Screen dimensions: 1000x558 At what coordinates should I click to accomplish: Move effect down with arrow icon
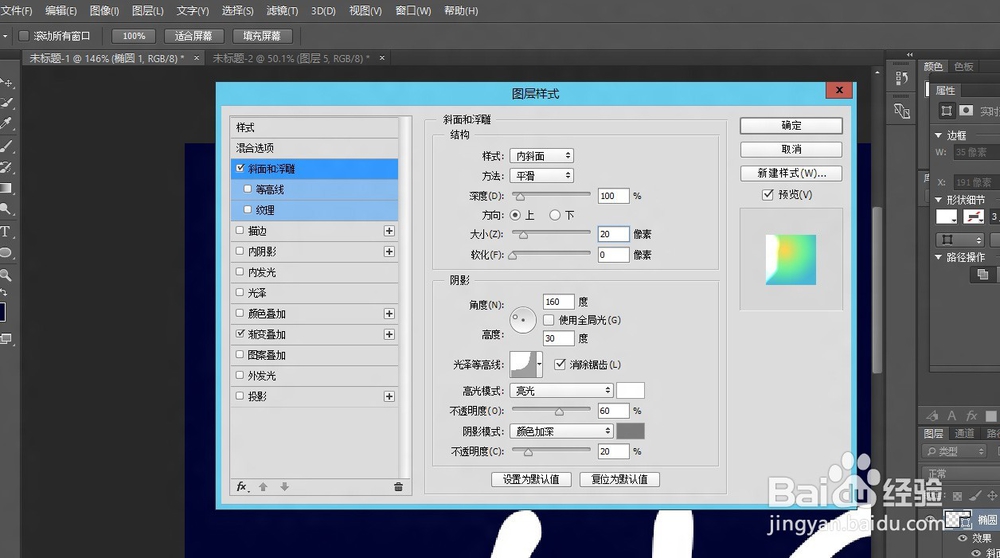[284, 487]
